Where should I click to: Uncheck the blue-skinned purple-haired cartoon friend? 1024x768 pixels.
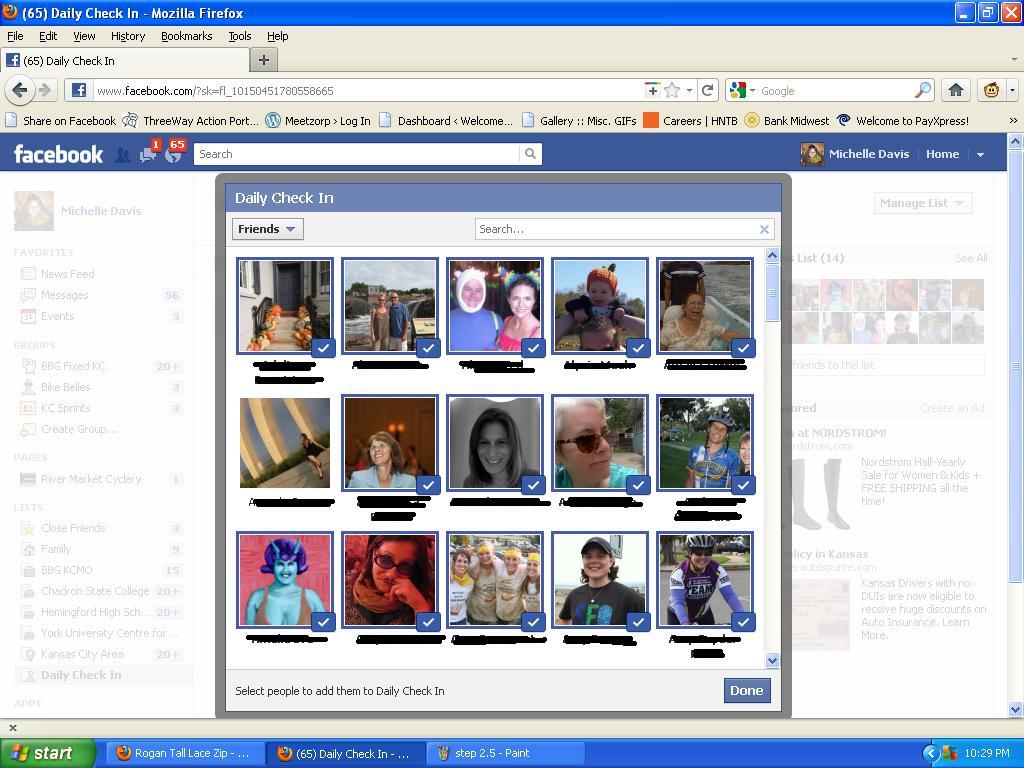[x=285, y=581]
